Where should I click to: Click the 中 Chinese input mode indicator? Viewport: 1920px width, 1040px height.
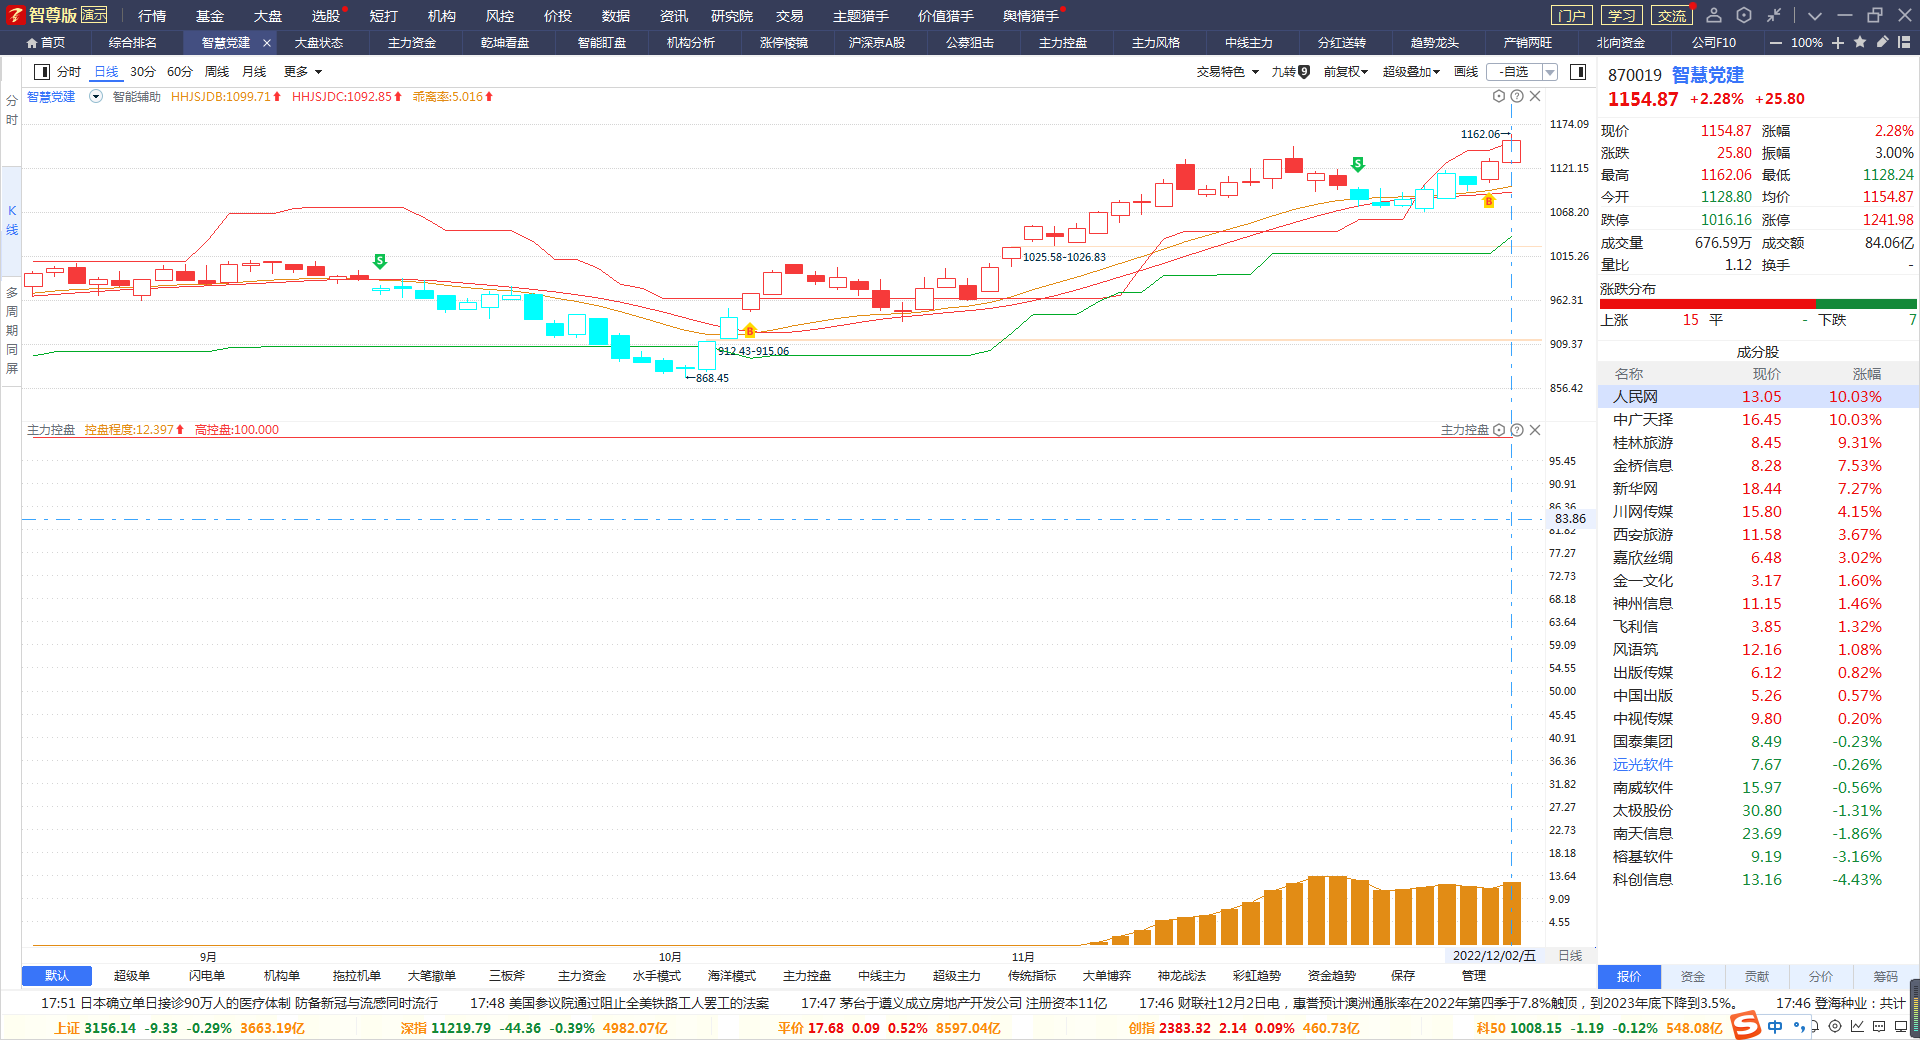point(1775,1027)
